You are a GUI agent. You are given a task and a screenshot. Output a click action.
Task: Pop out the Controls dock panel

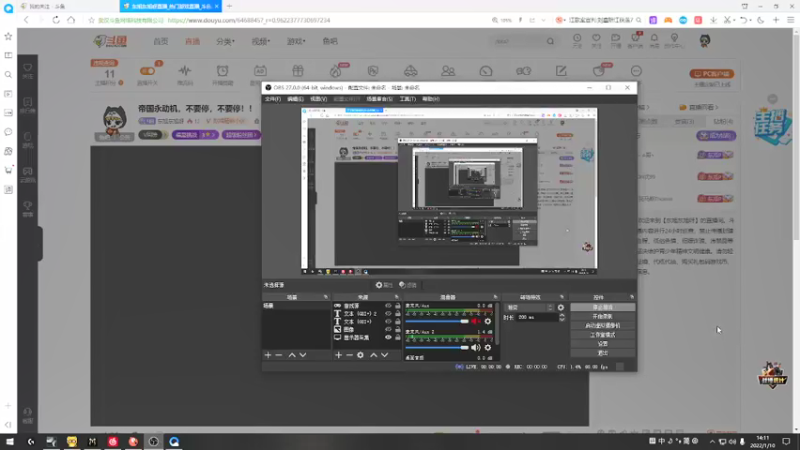click(x=632, y=297)
